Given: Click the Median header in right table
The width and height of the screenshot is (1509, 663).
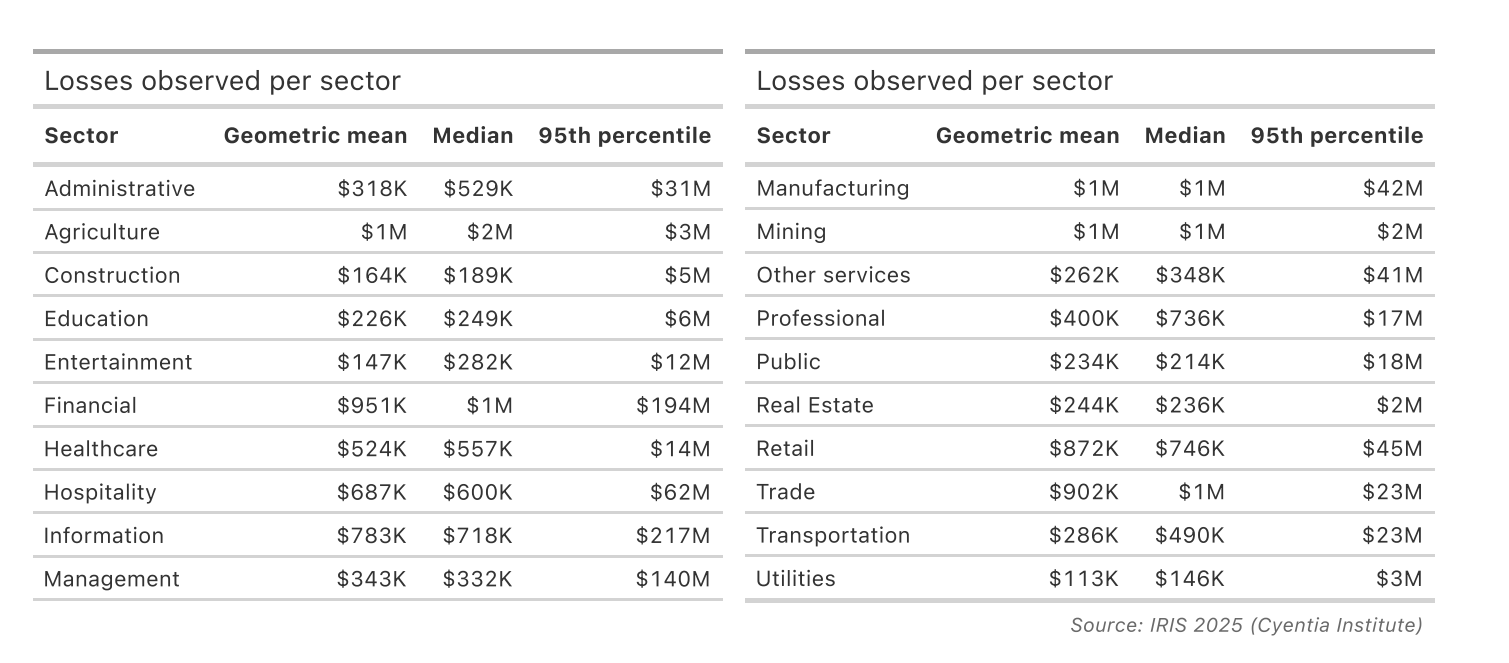Looking at the screenshot, I should point(1184,136).
